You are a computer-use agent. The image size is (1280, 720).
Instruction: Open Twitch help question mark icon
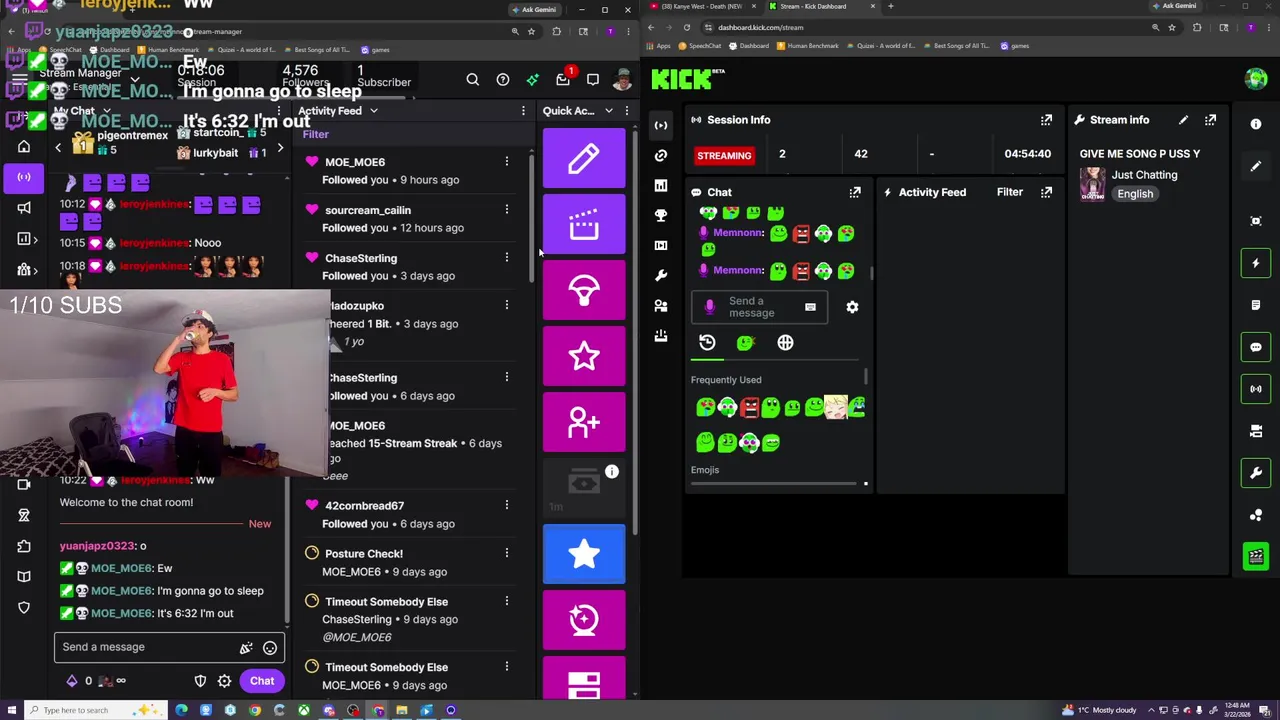tap(503, 80)
